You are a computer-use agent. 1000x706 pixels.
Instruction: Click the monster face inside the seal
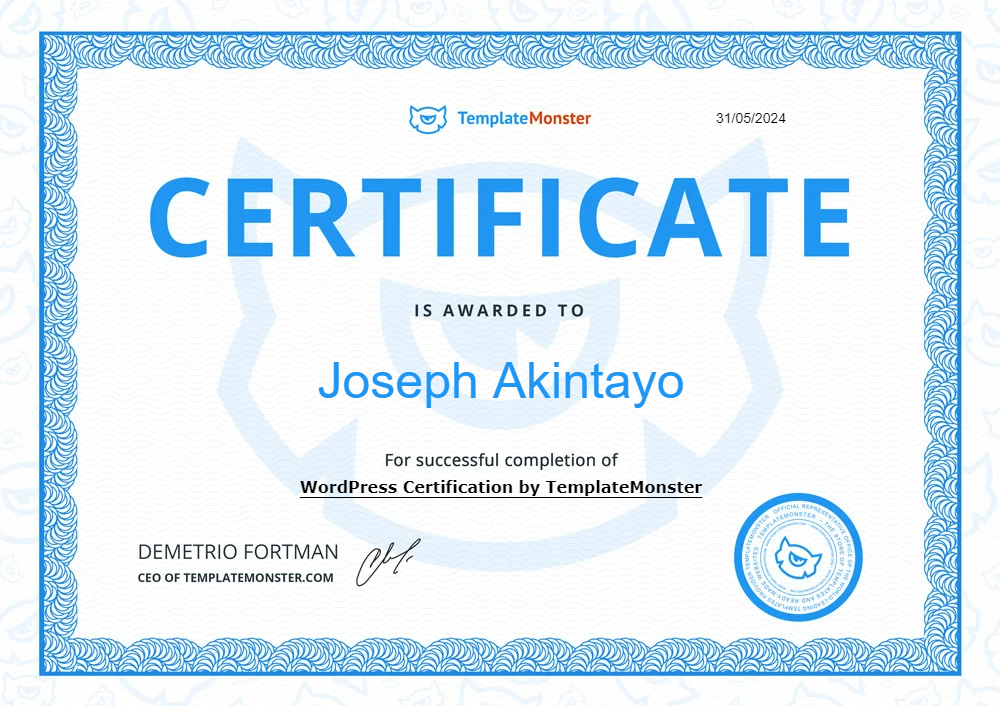pos(798,557)
